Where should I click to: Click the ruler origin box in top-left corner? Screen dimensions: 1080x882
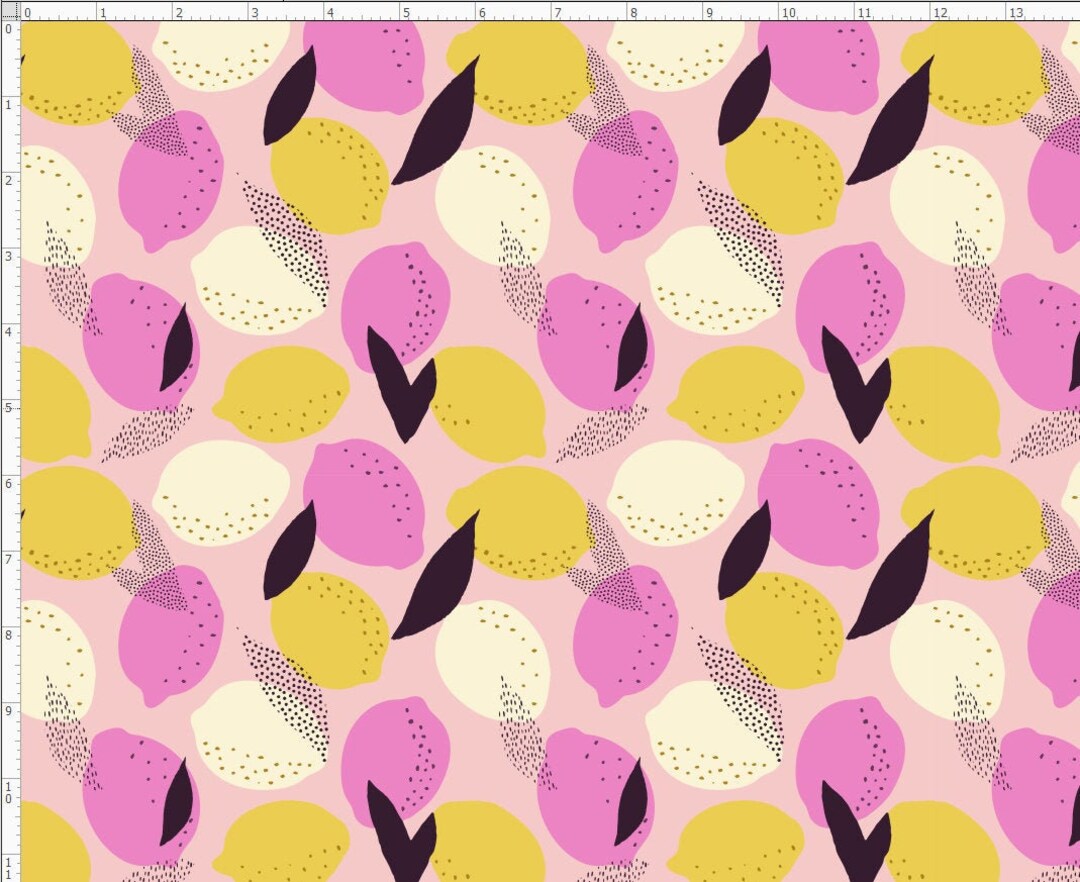pyautogui.click(x=9, y=9)
